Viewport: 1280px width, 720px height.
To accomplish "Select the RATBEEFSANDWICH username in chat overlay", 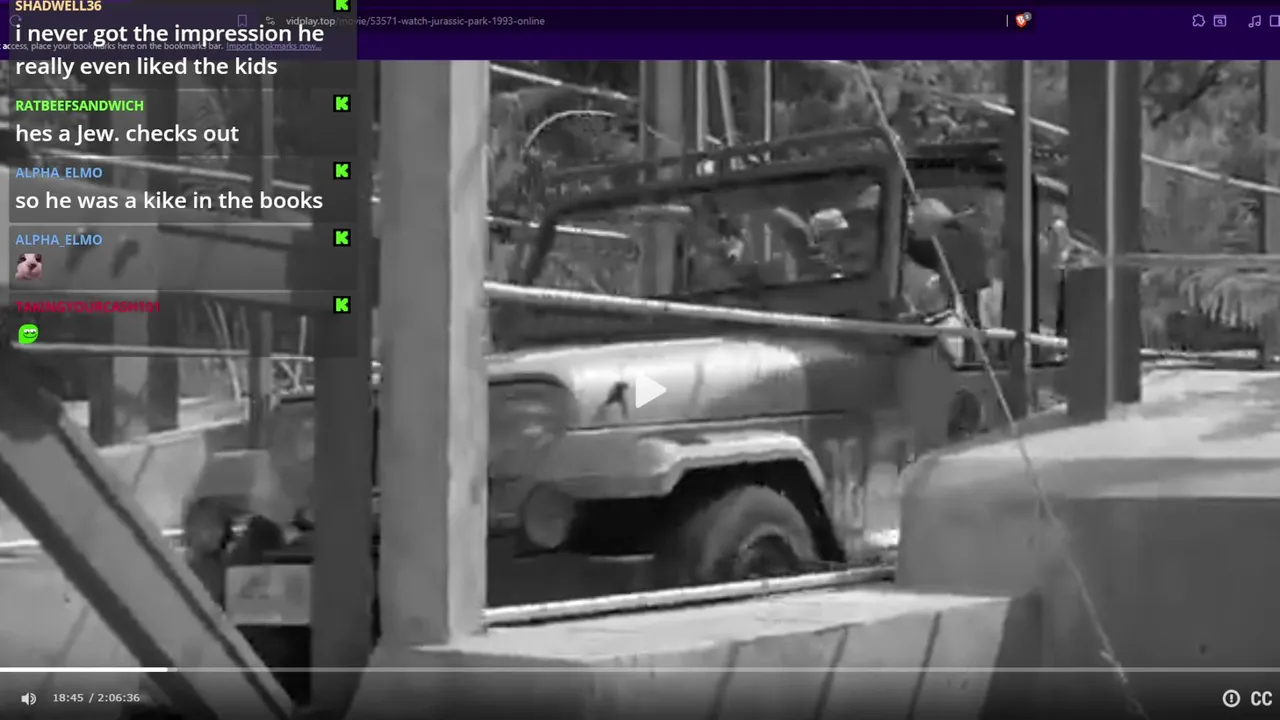I will click(79, 105).
